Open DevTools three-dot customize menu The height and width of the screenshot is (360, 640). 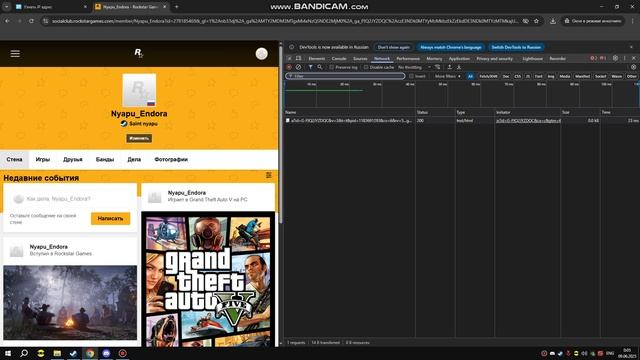pyautogui.click(x=624, y=58)
